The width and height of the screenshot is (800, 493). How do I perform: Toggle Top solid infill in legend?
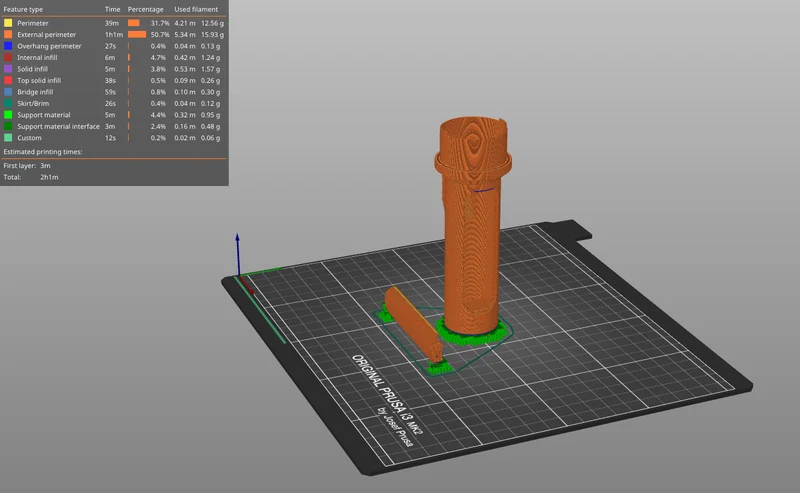(113, 81)
